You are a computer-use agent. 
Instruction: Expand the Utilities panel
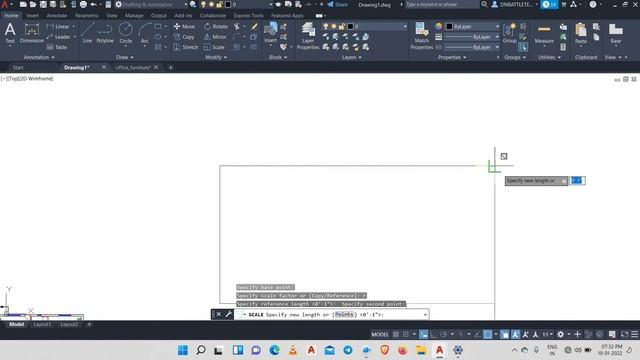pos(549,57)
